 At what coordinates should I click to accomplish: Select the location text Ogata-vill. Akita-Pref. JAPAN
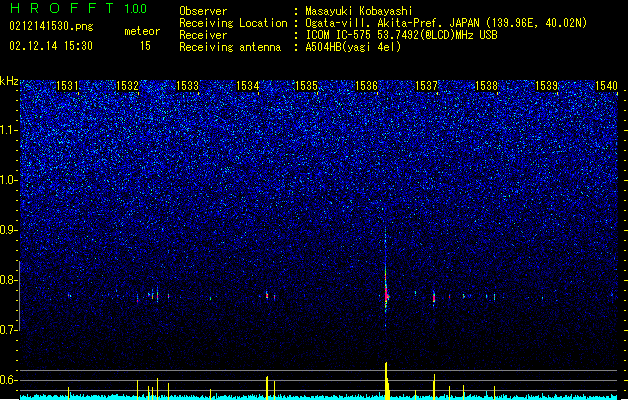394,23
